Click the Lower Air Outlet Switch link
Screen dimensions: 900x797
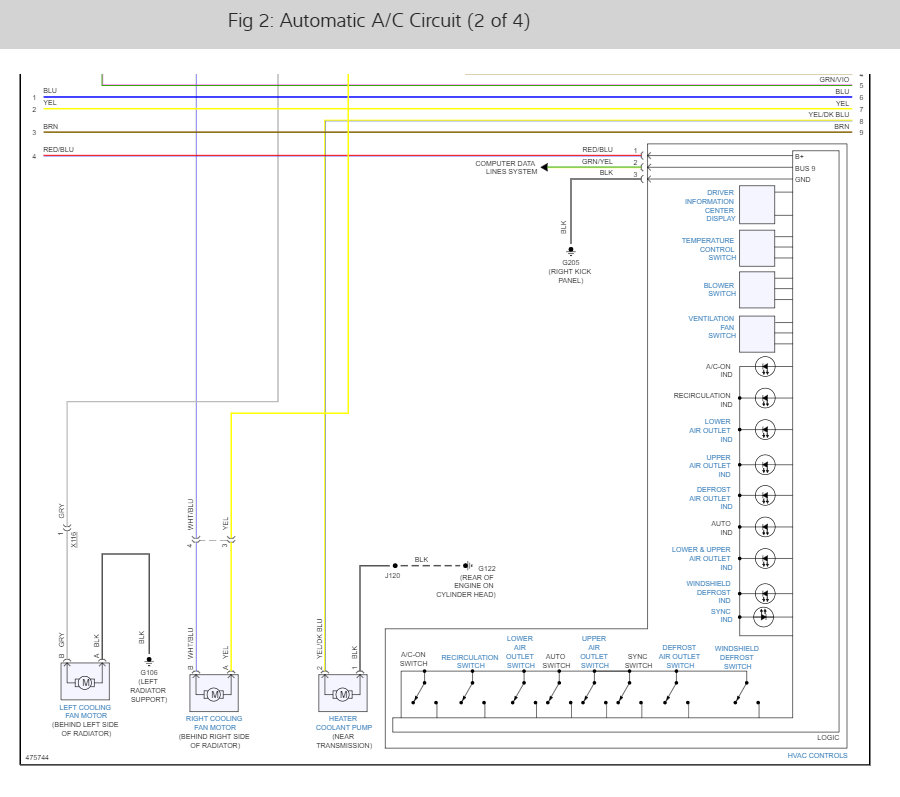pos(520,652)
